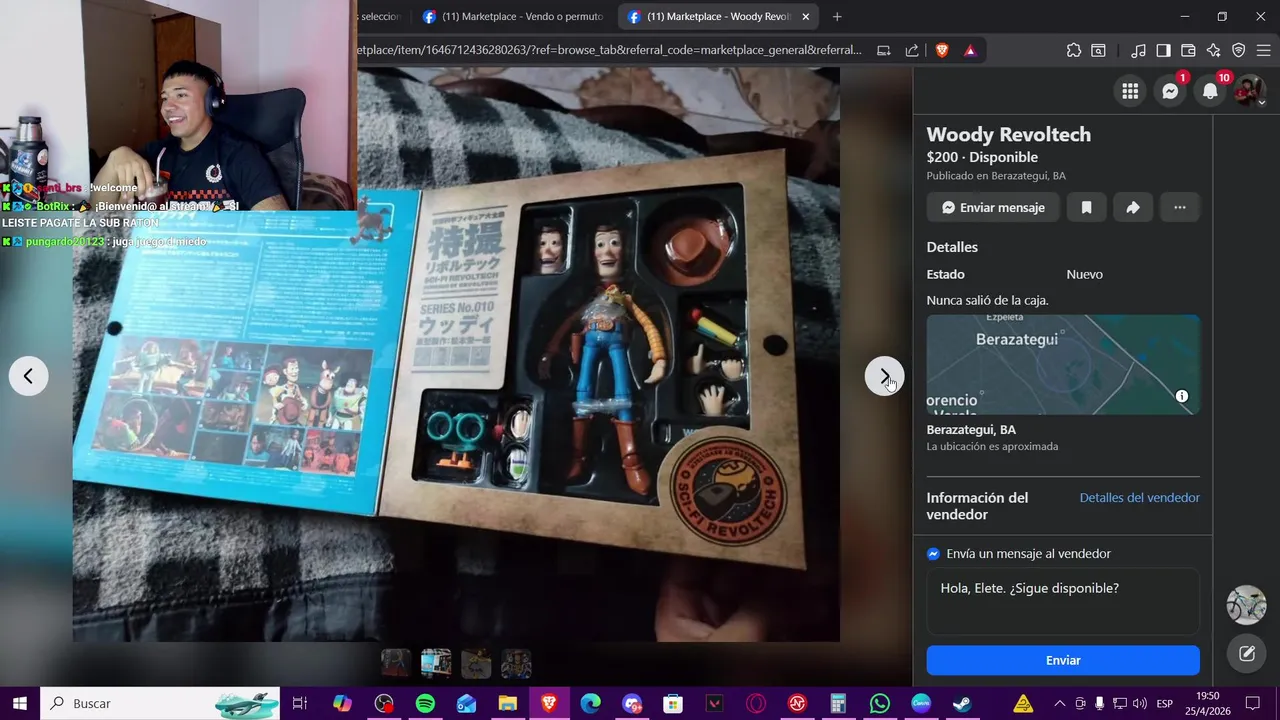
Task: Open Brave hamburger main menu
Action: (1263, 50)
